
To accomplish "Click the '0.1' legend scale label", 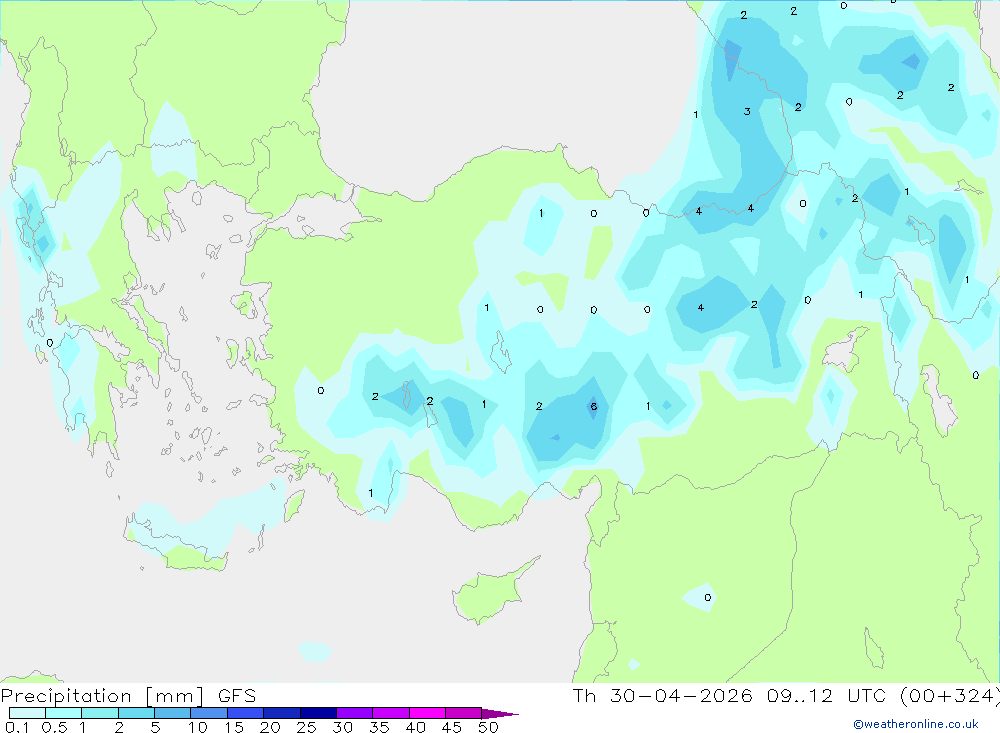I will pos(17,727).
